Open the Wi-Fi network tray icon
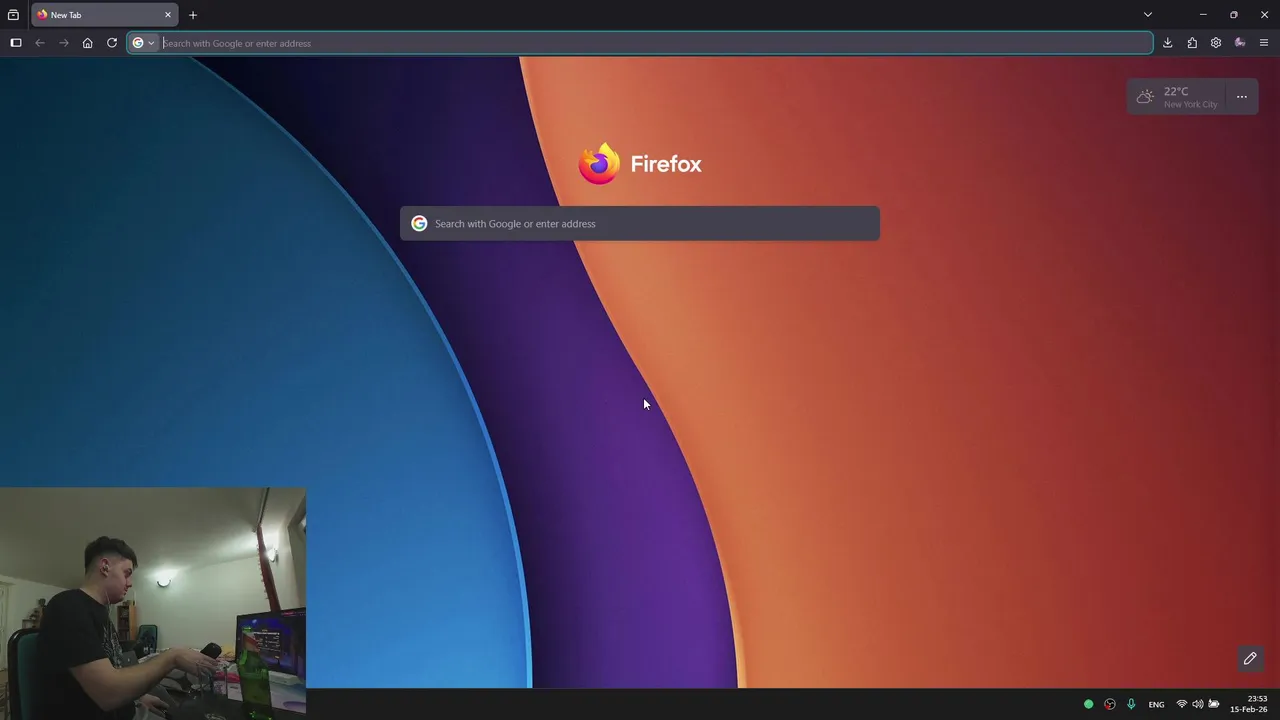The height and width of the screenshot is (720, 1280). pos(1181,704)
